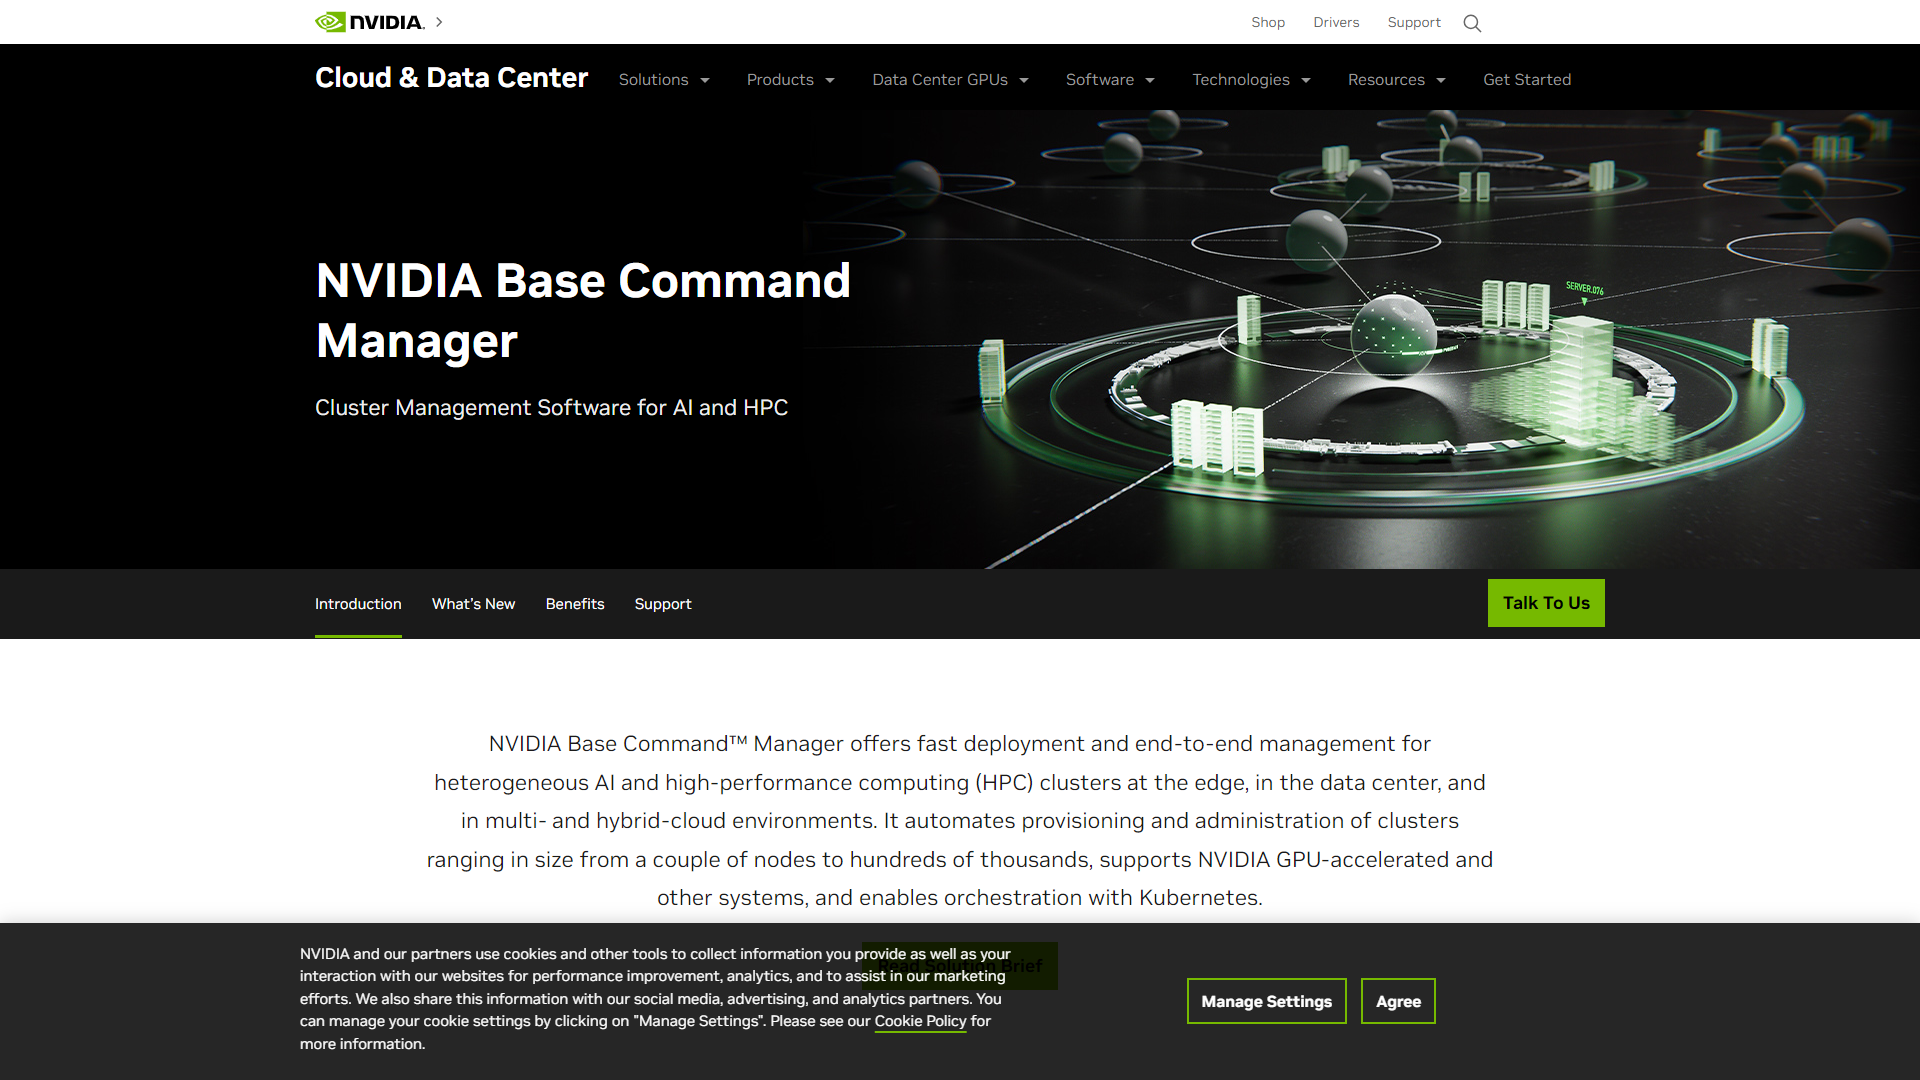Click the search icon

pos(1472,22)
